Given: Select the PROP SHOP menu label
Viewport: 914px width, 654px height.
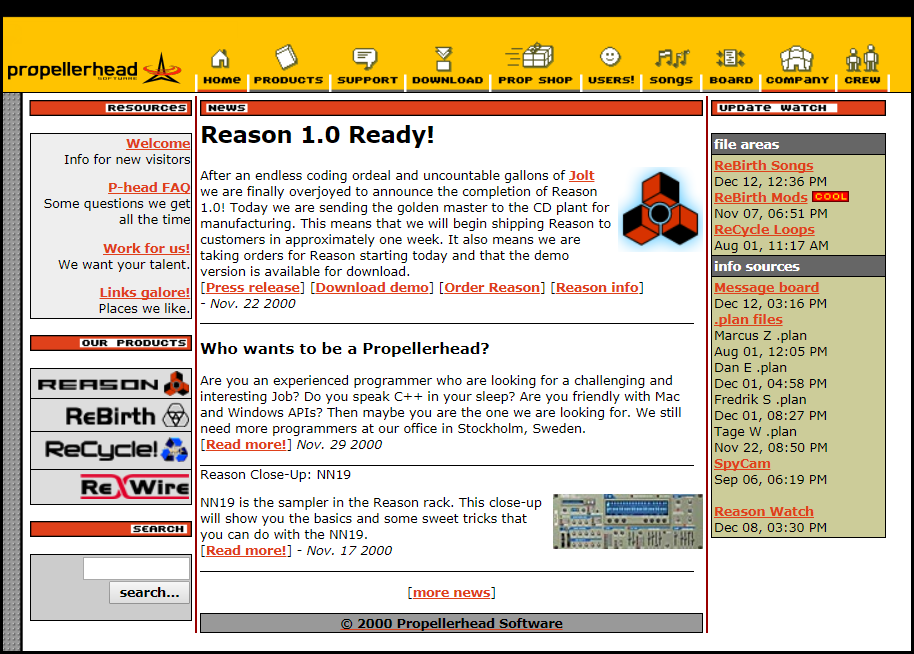Looking at the screenshot, I should point(535,80).
